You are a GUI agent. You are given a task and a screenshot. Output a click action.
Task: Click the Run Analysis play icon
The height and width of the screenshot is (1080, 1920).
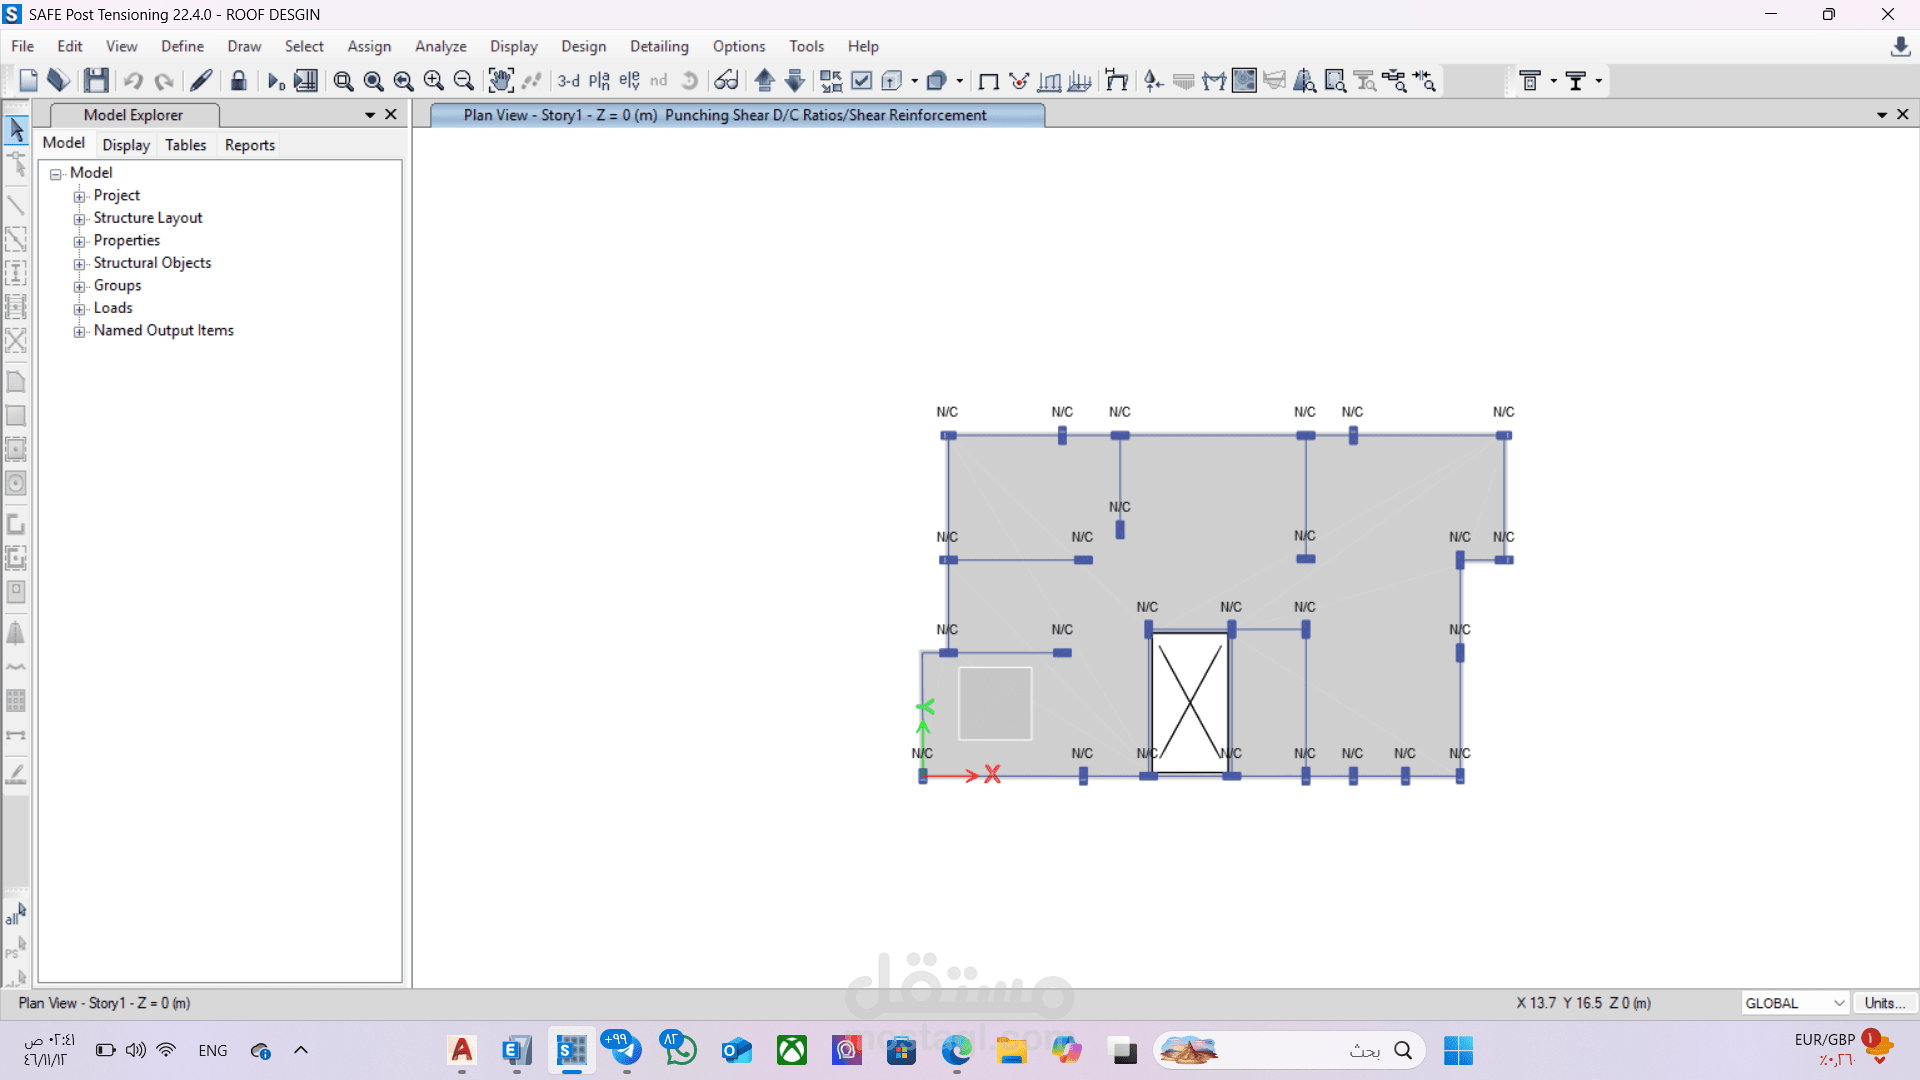tap(276, 81)
